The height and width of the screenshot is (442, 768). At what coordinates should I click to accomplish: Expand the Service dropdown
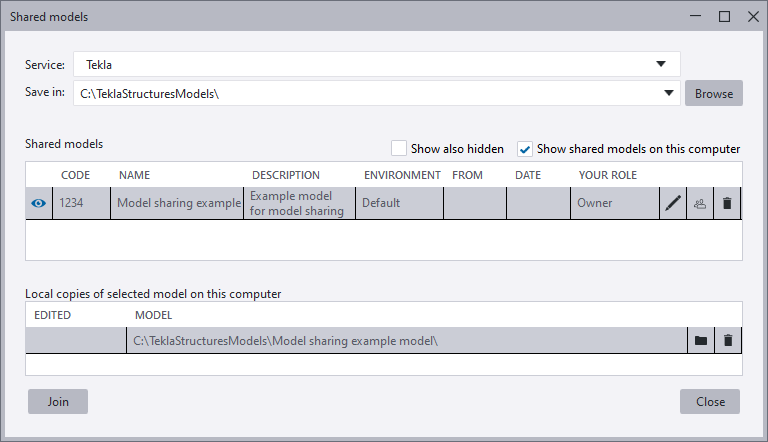point(660,64)
